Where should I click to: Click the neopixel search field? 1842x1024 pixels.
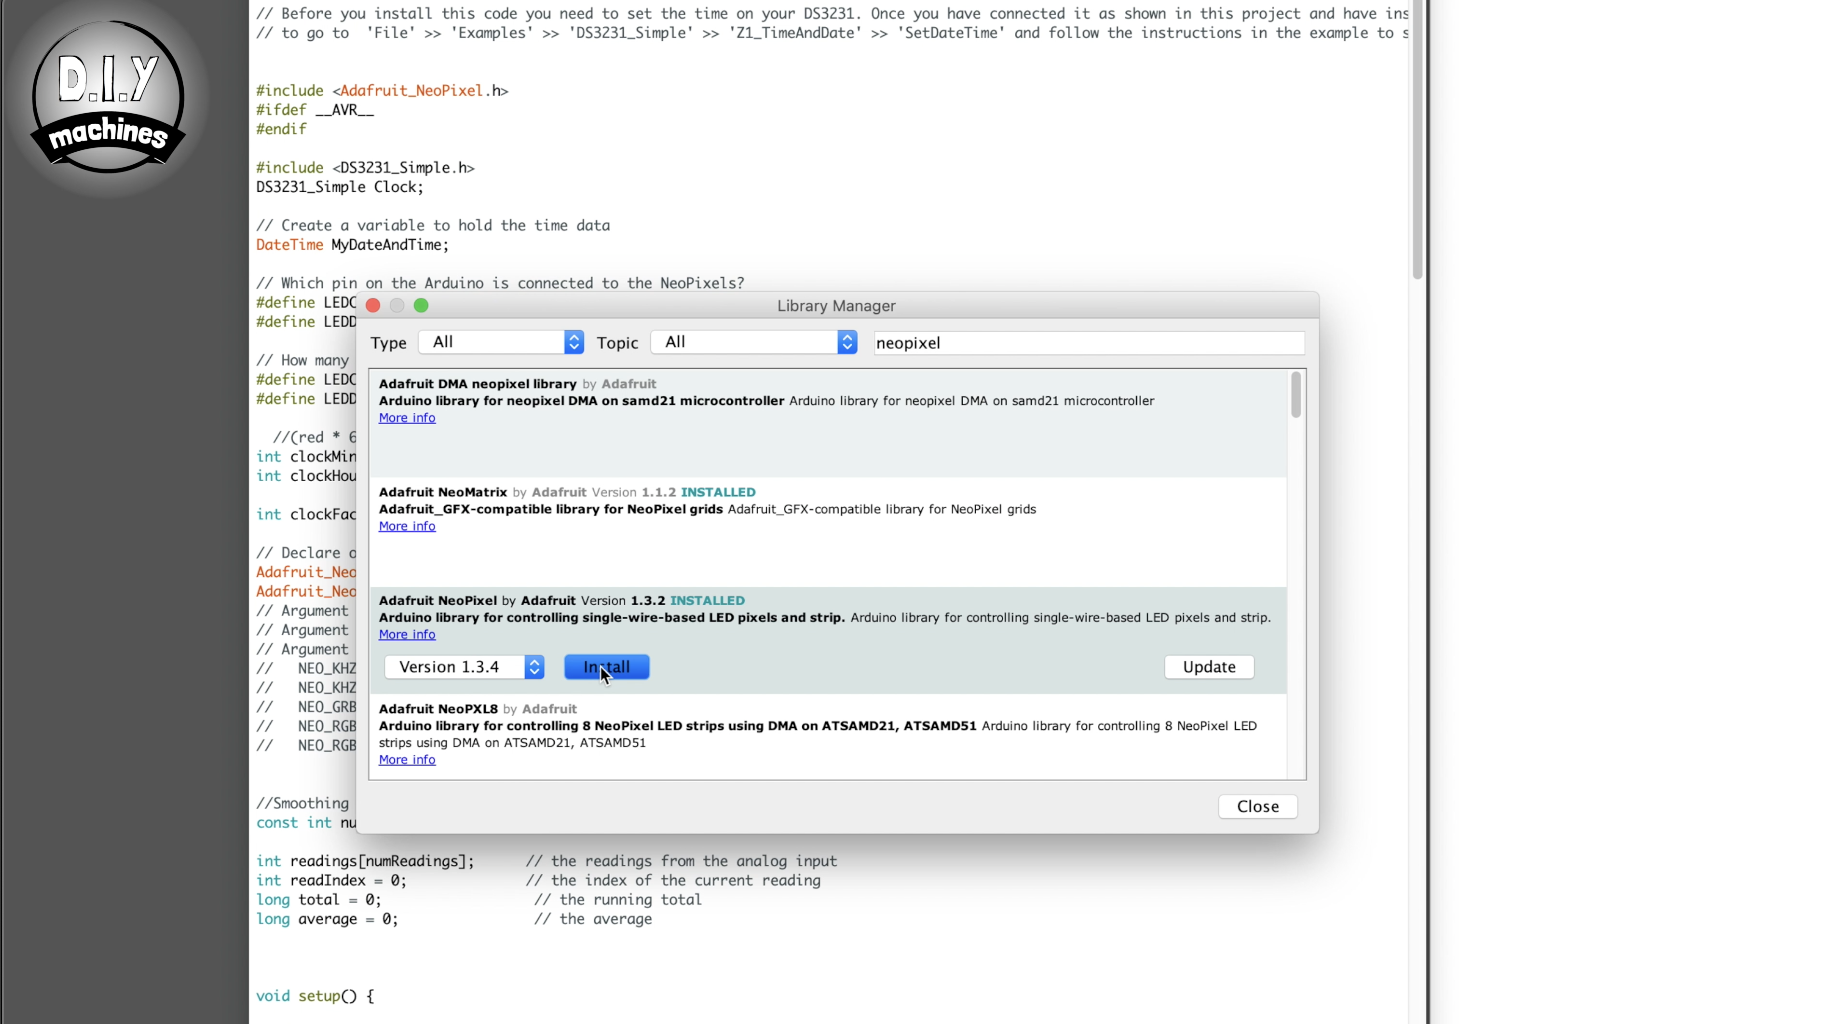coord(1088,343)
